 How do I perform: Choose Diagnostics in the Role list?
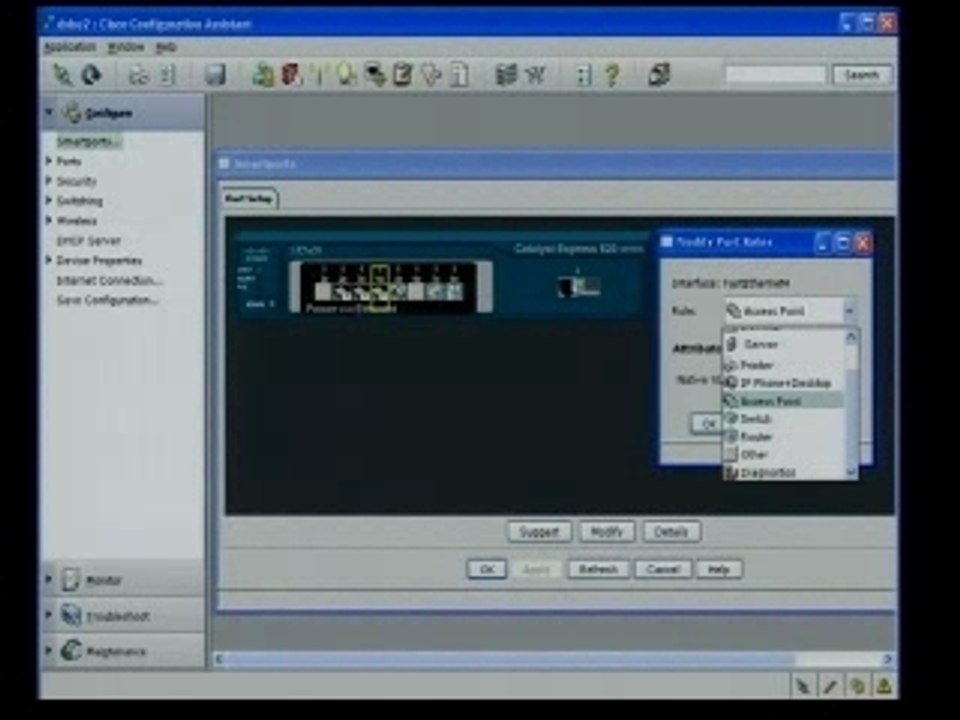784,472
